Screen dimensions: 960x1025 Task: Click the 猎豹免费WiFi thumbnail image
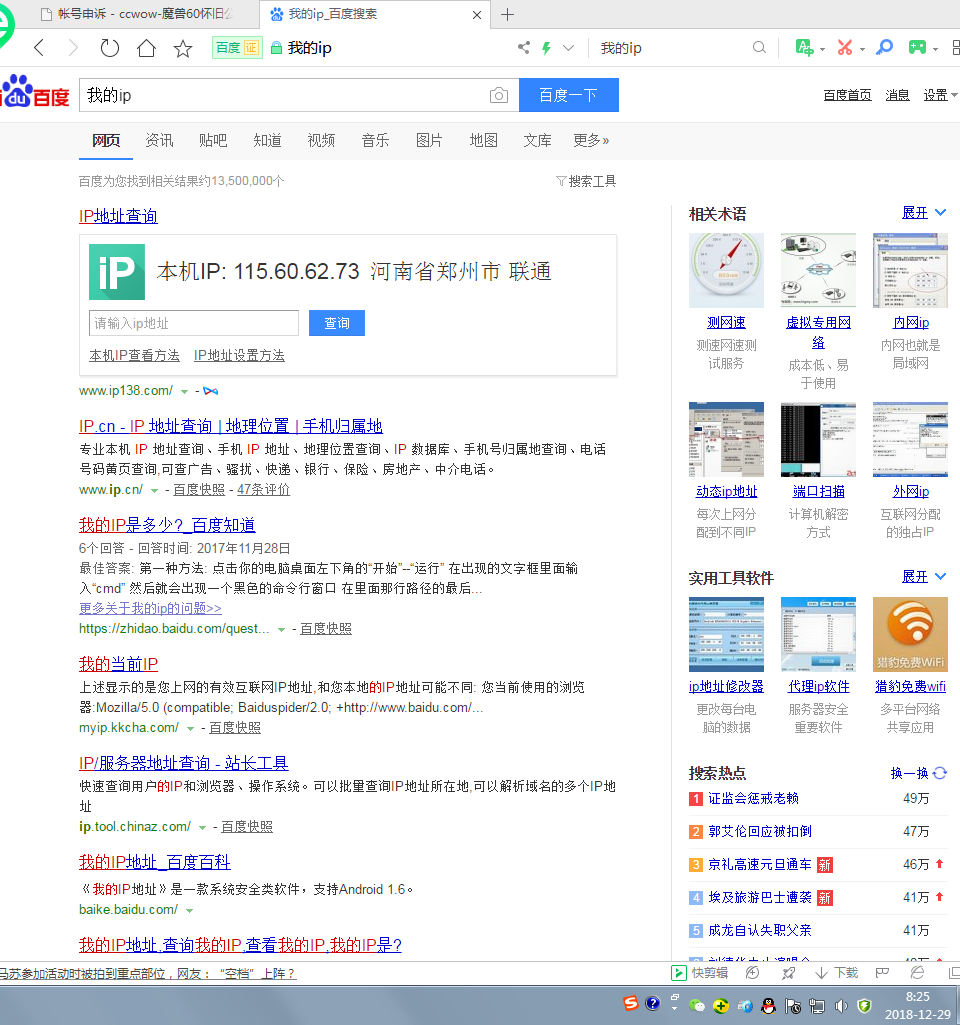point(910,635)
